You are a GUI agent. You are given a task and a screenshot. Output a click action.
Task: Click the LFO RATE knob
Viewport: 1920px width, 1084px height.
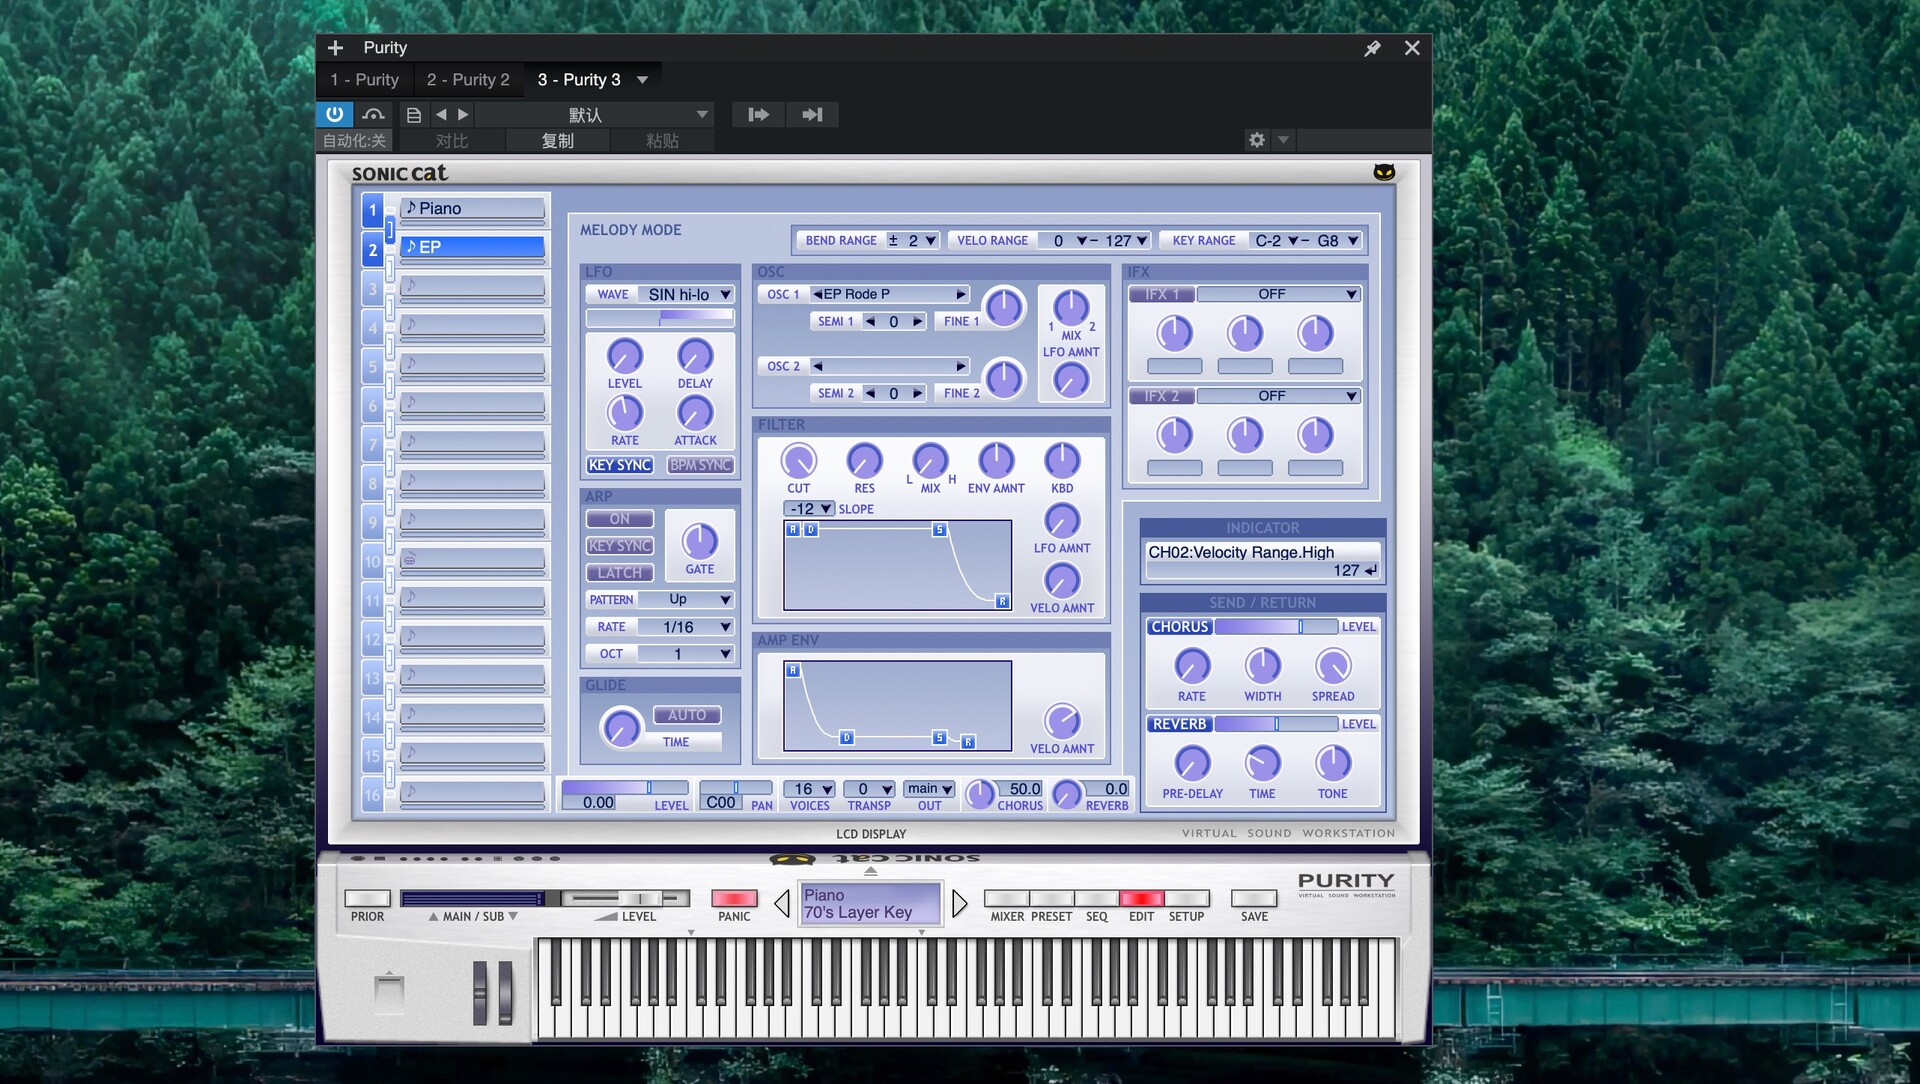[625, 413]
